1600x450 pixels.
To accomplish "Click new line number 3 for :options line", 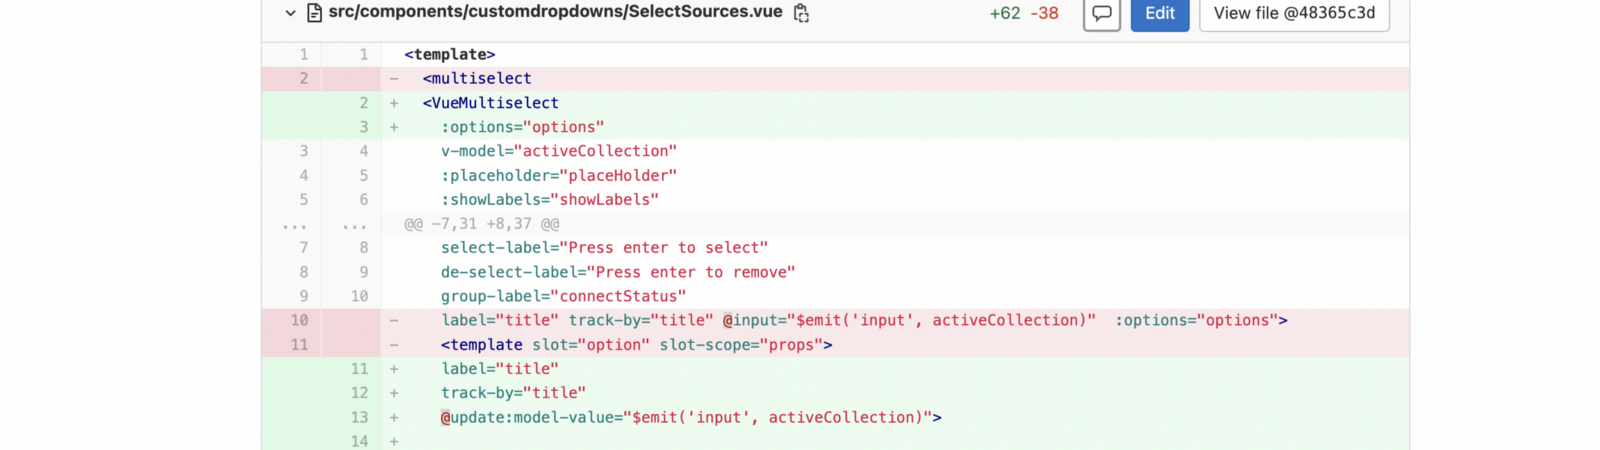I will pos(364,127).
